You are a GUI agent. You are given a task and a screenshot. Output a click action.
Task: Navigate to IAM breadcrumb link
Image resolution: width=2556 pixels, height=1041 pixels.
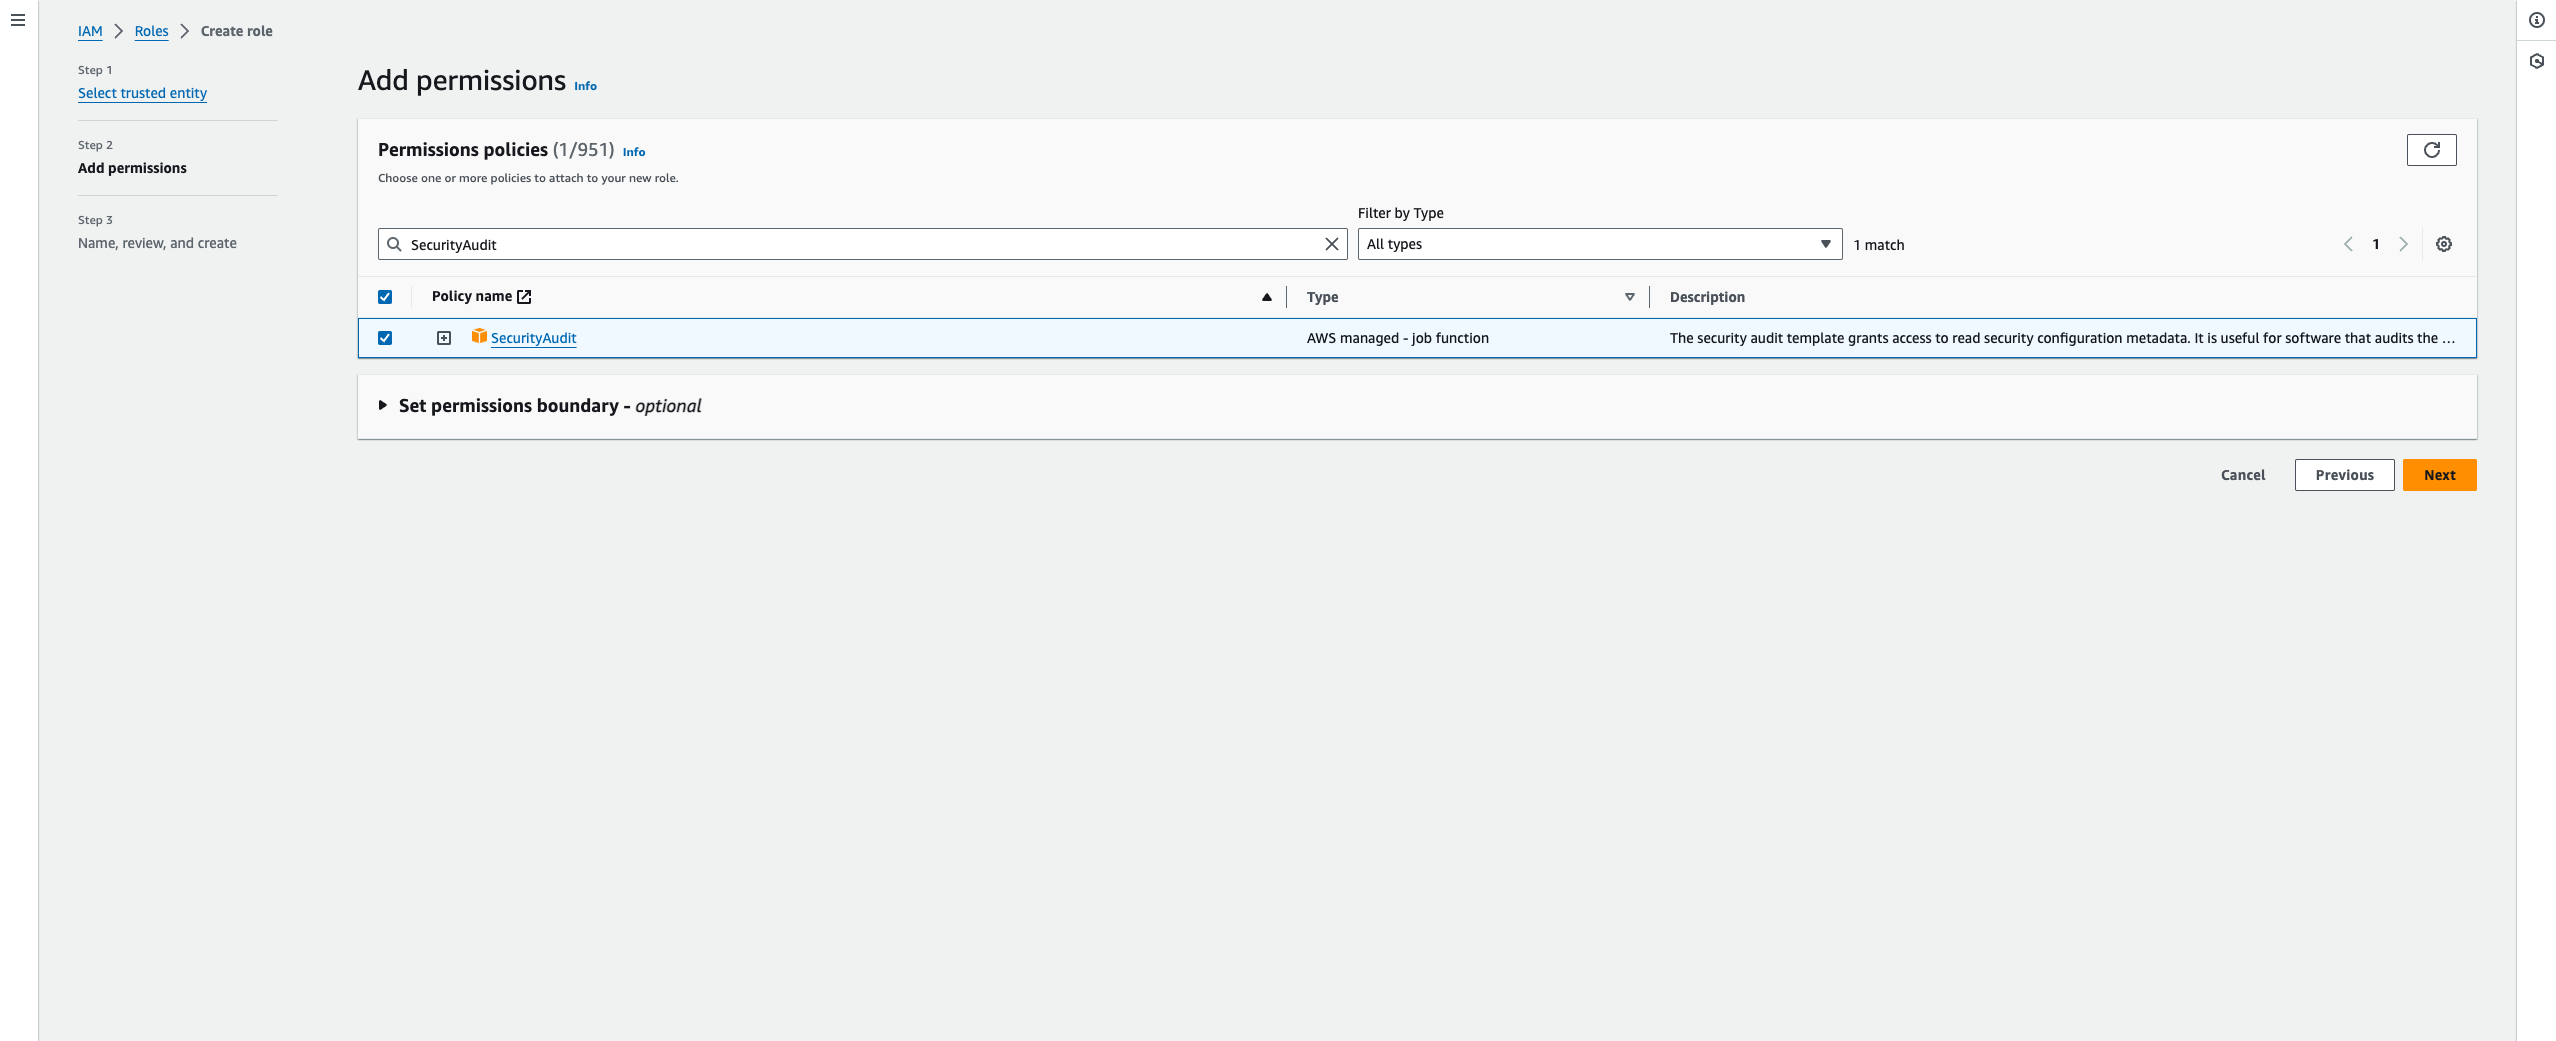[90, 31]
